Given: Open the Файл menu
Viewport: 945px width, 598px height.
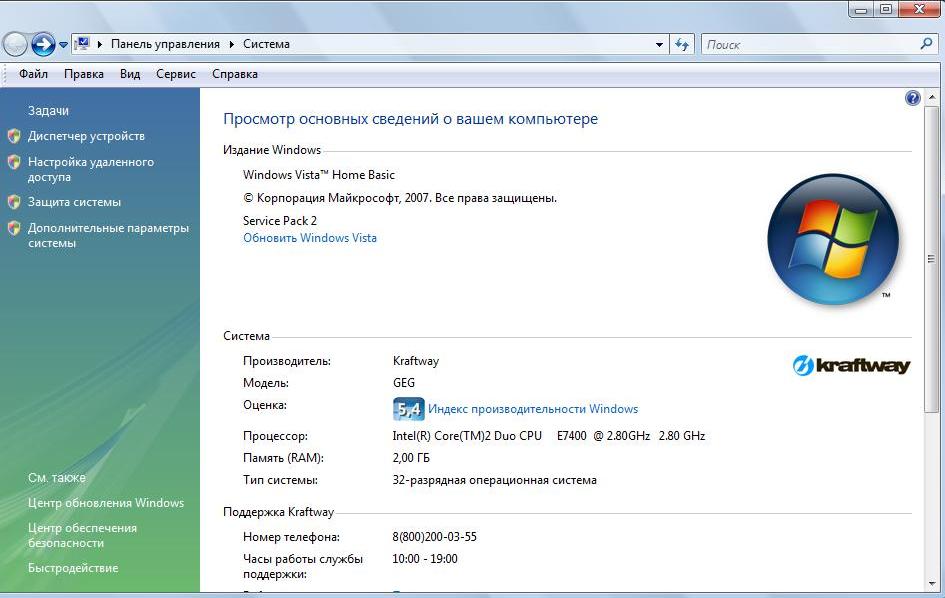Looking at the screenshot, I should point(33,74).
